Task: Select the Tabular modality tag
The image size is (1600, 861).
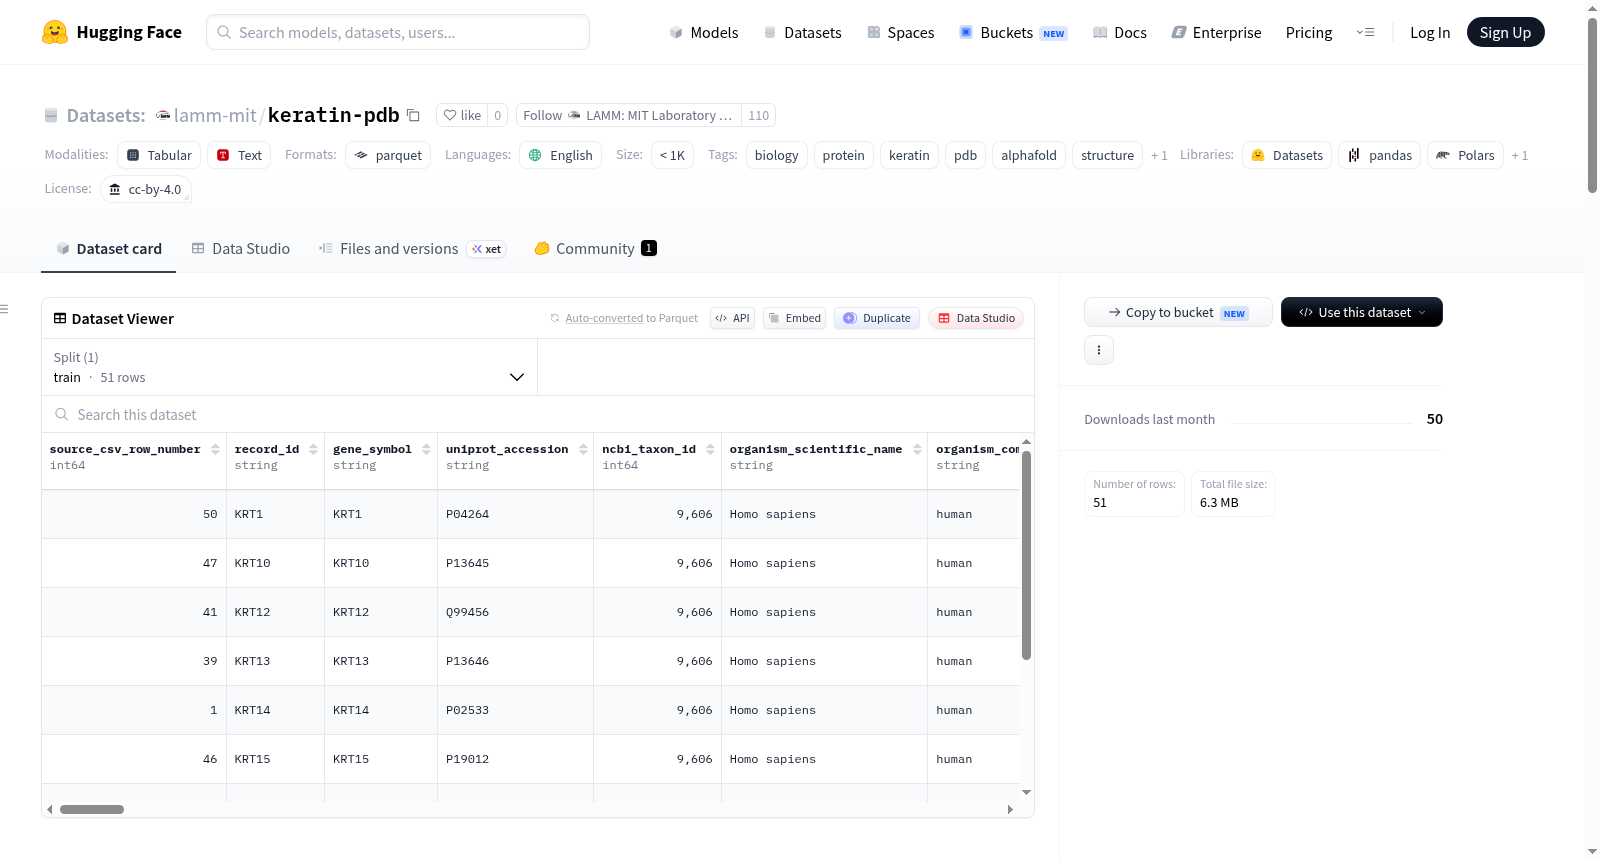Action: (x=160, y=156)
